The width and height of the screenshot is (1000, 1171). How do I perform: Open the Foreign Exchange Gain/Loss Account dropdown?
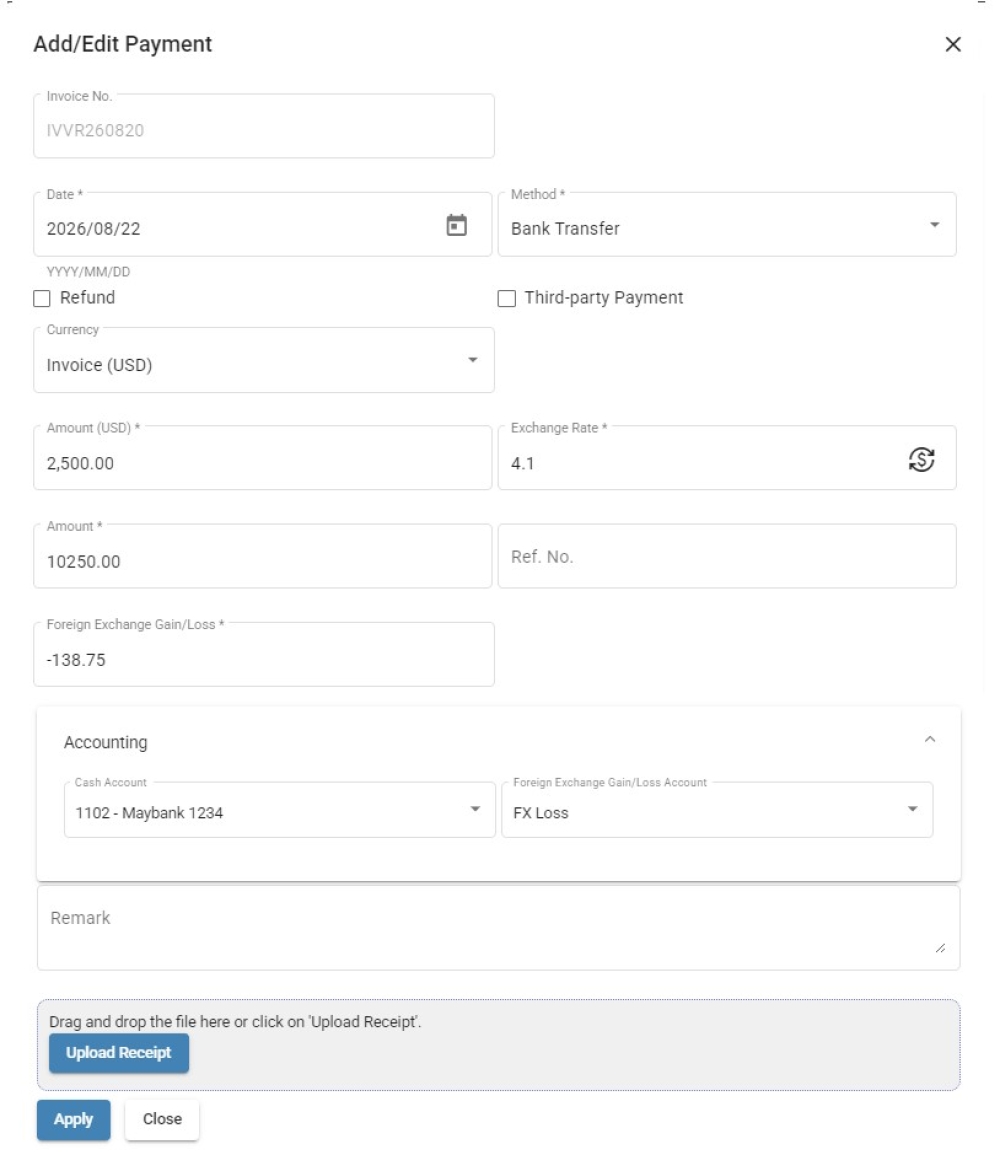tap(717, 810)
